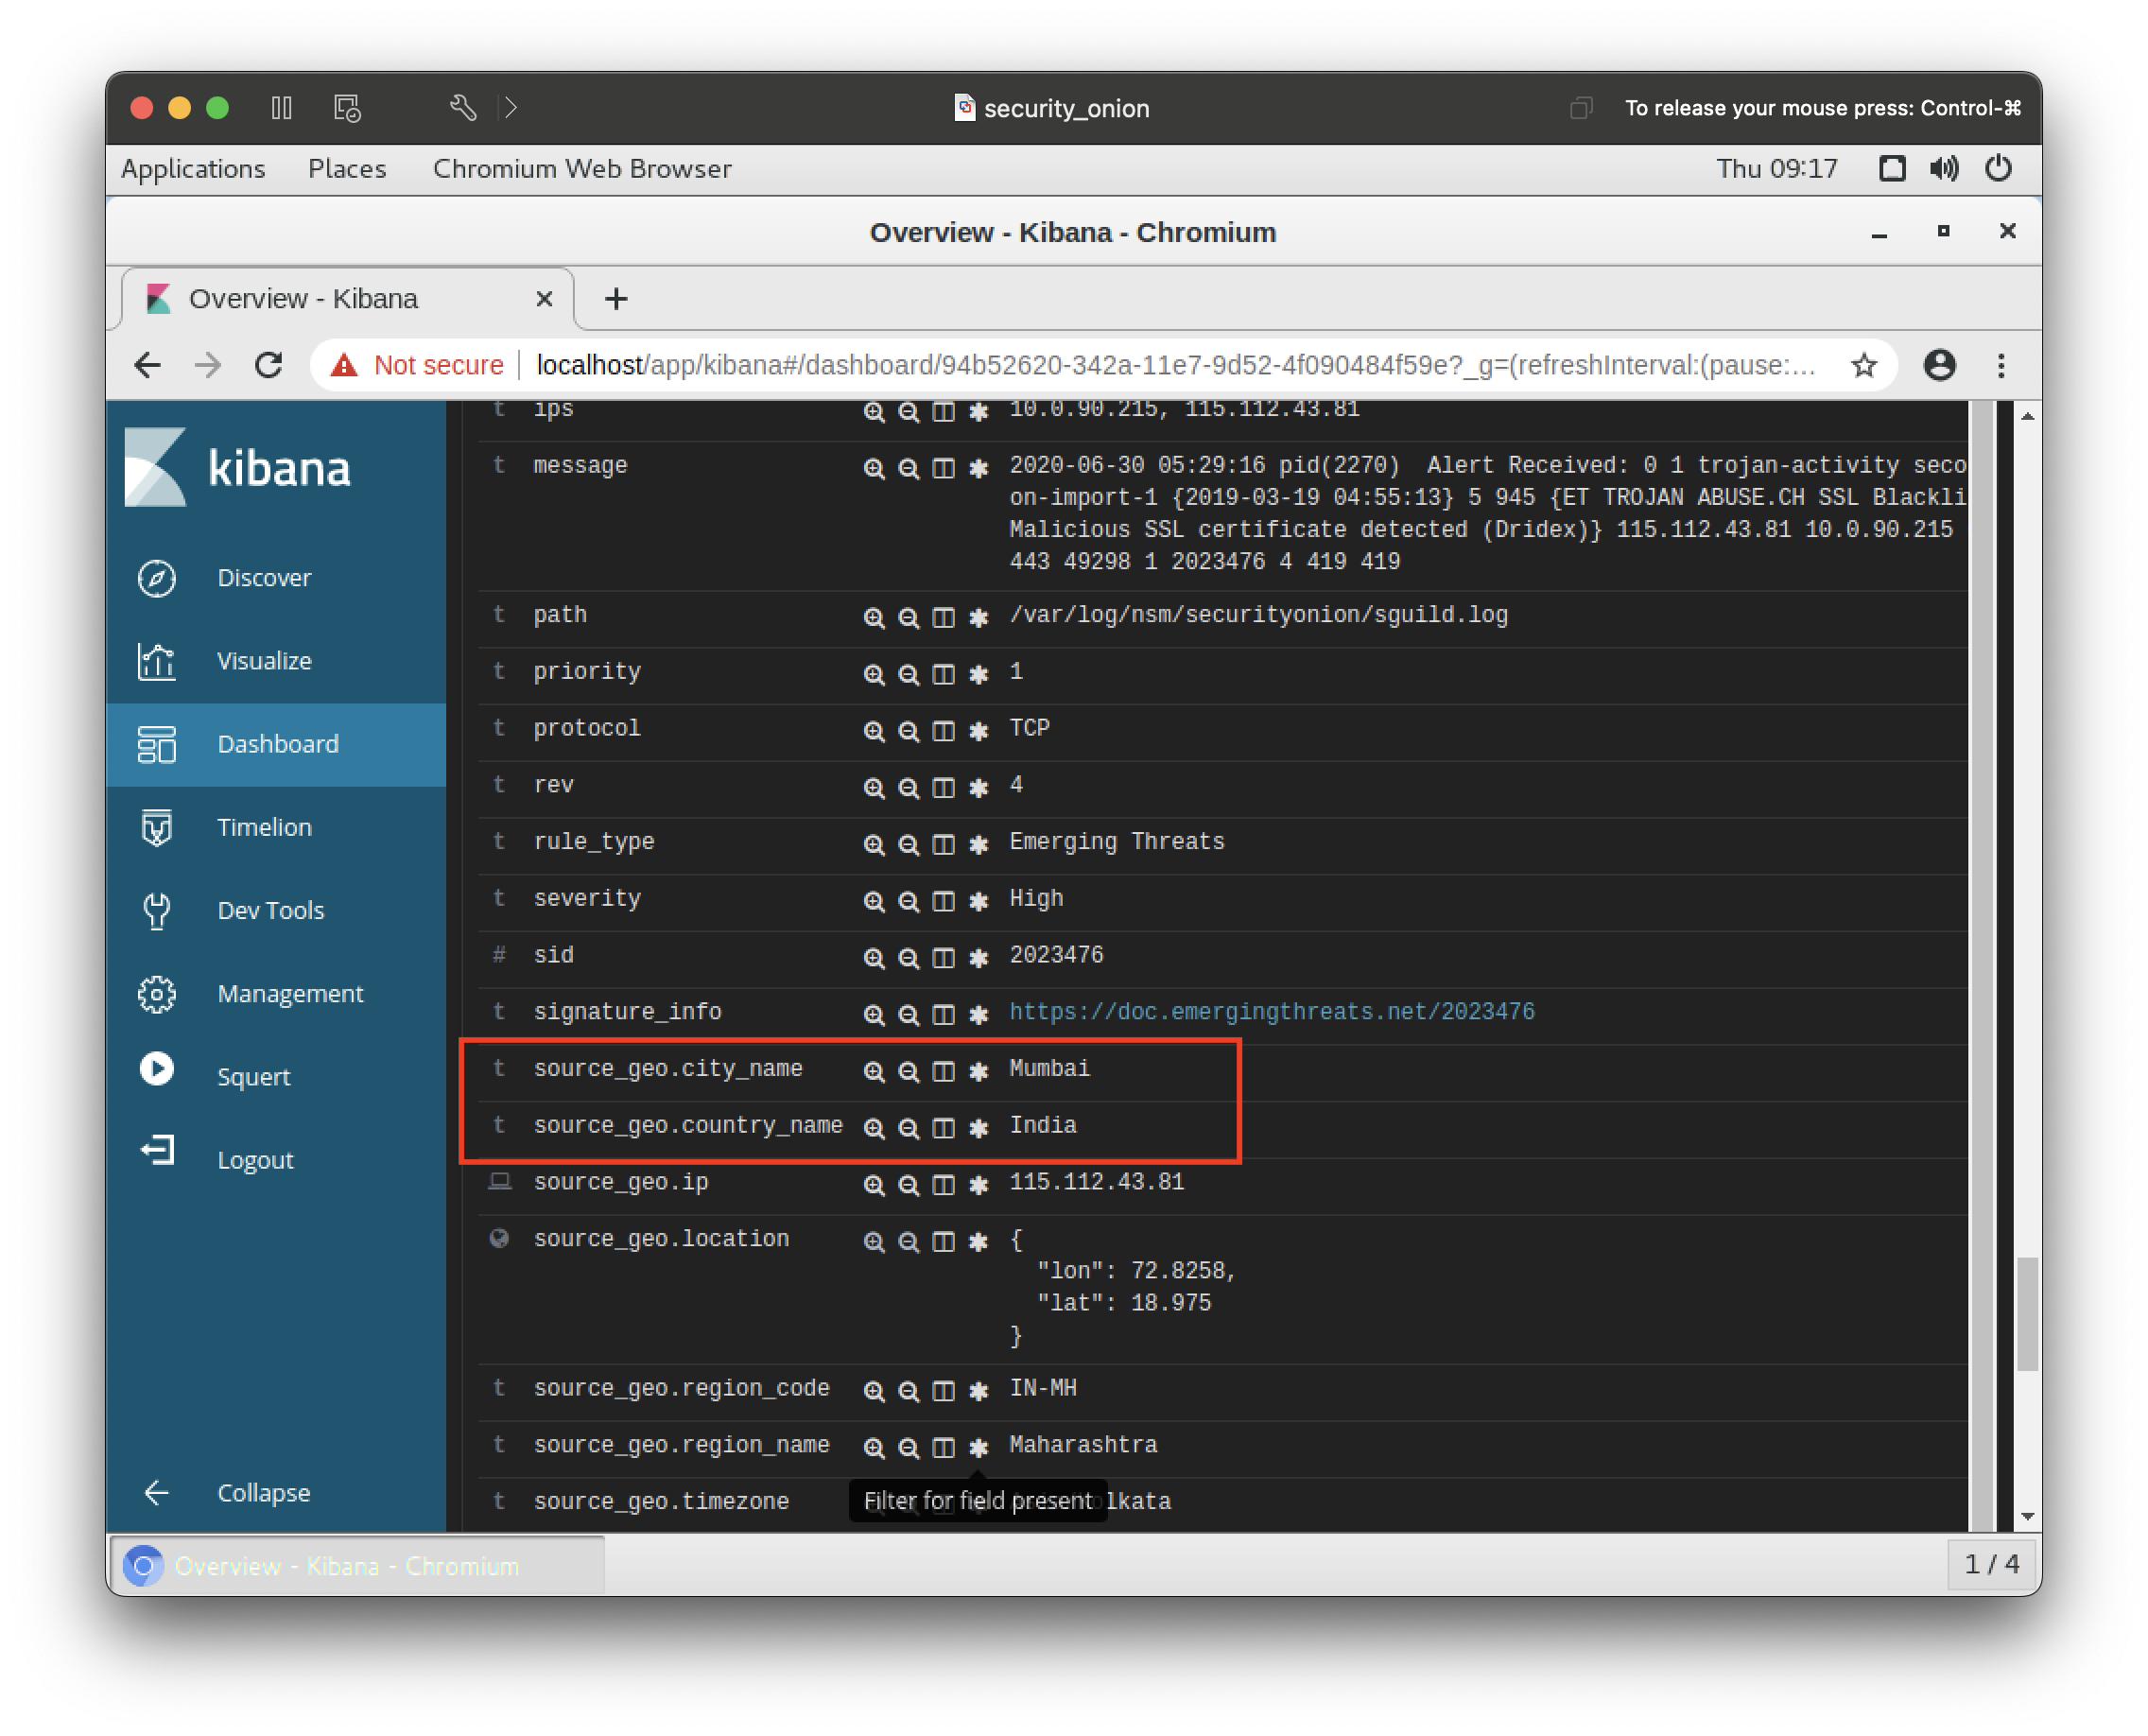Open the Applications menu
This screenshot has height=1736, width=2148.
[193, 169]
